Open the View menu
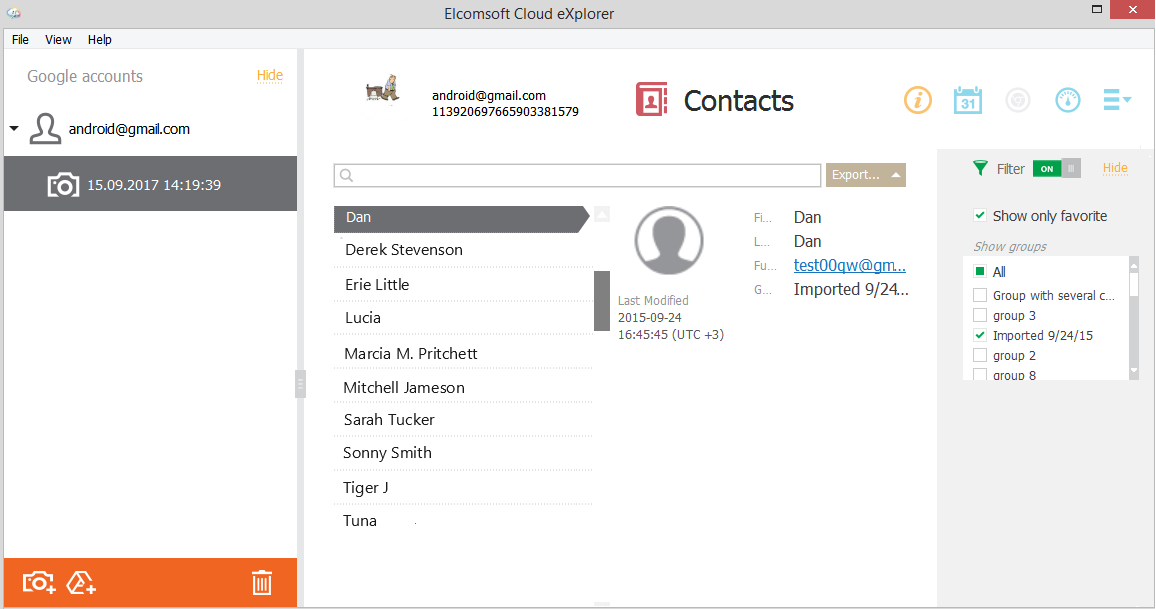The width and height of the screenshot is (1156, 609). (58, 40)
